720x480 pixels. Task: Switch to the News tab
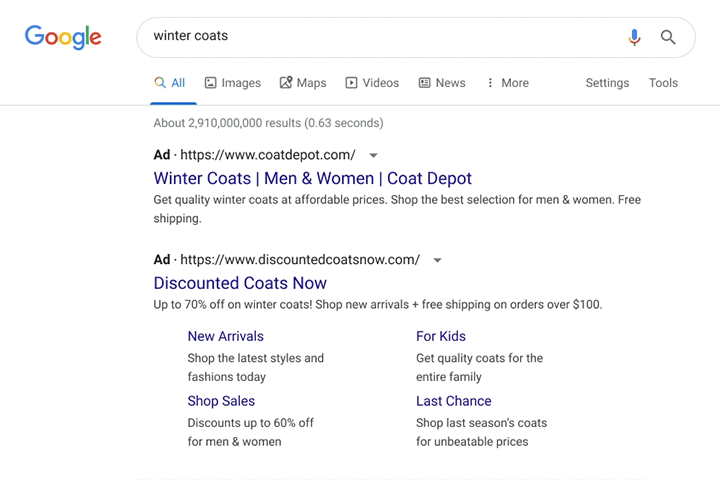(x=441, y=83)
